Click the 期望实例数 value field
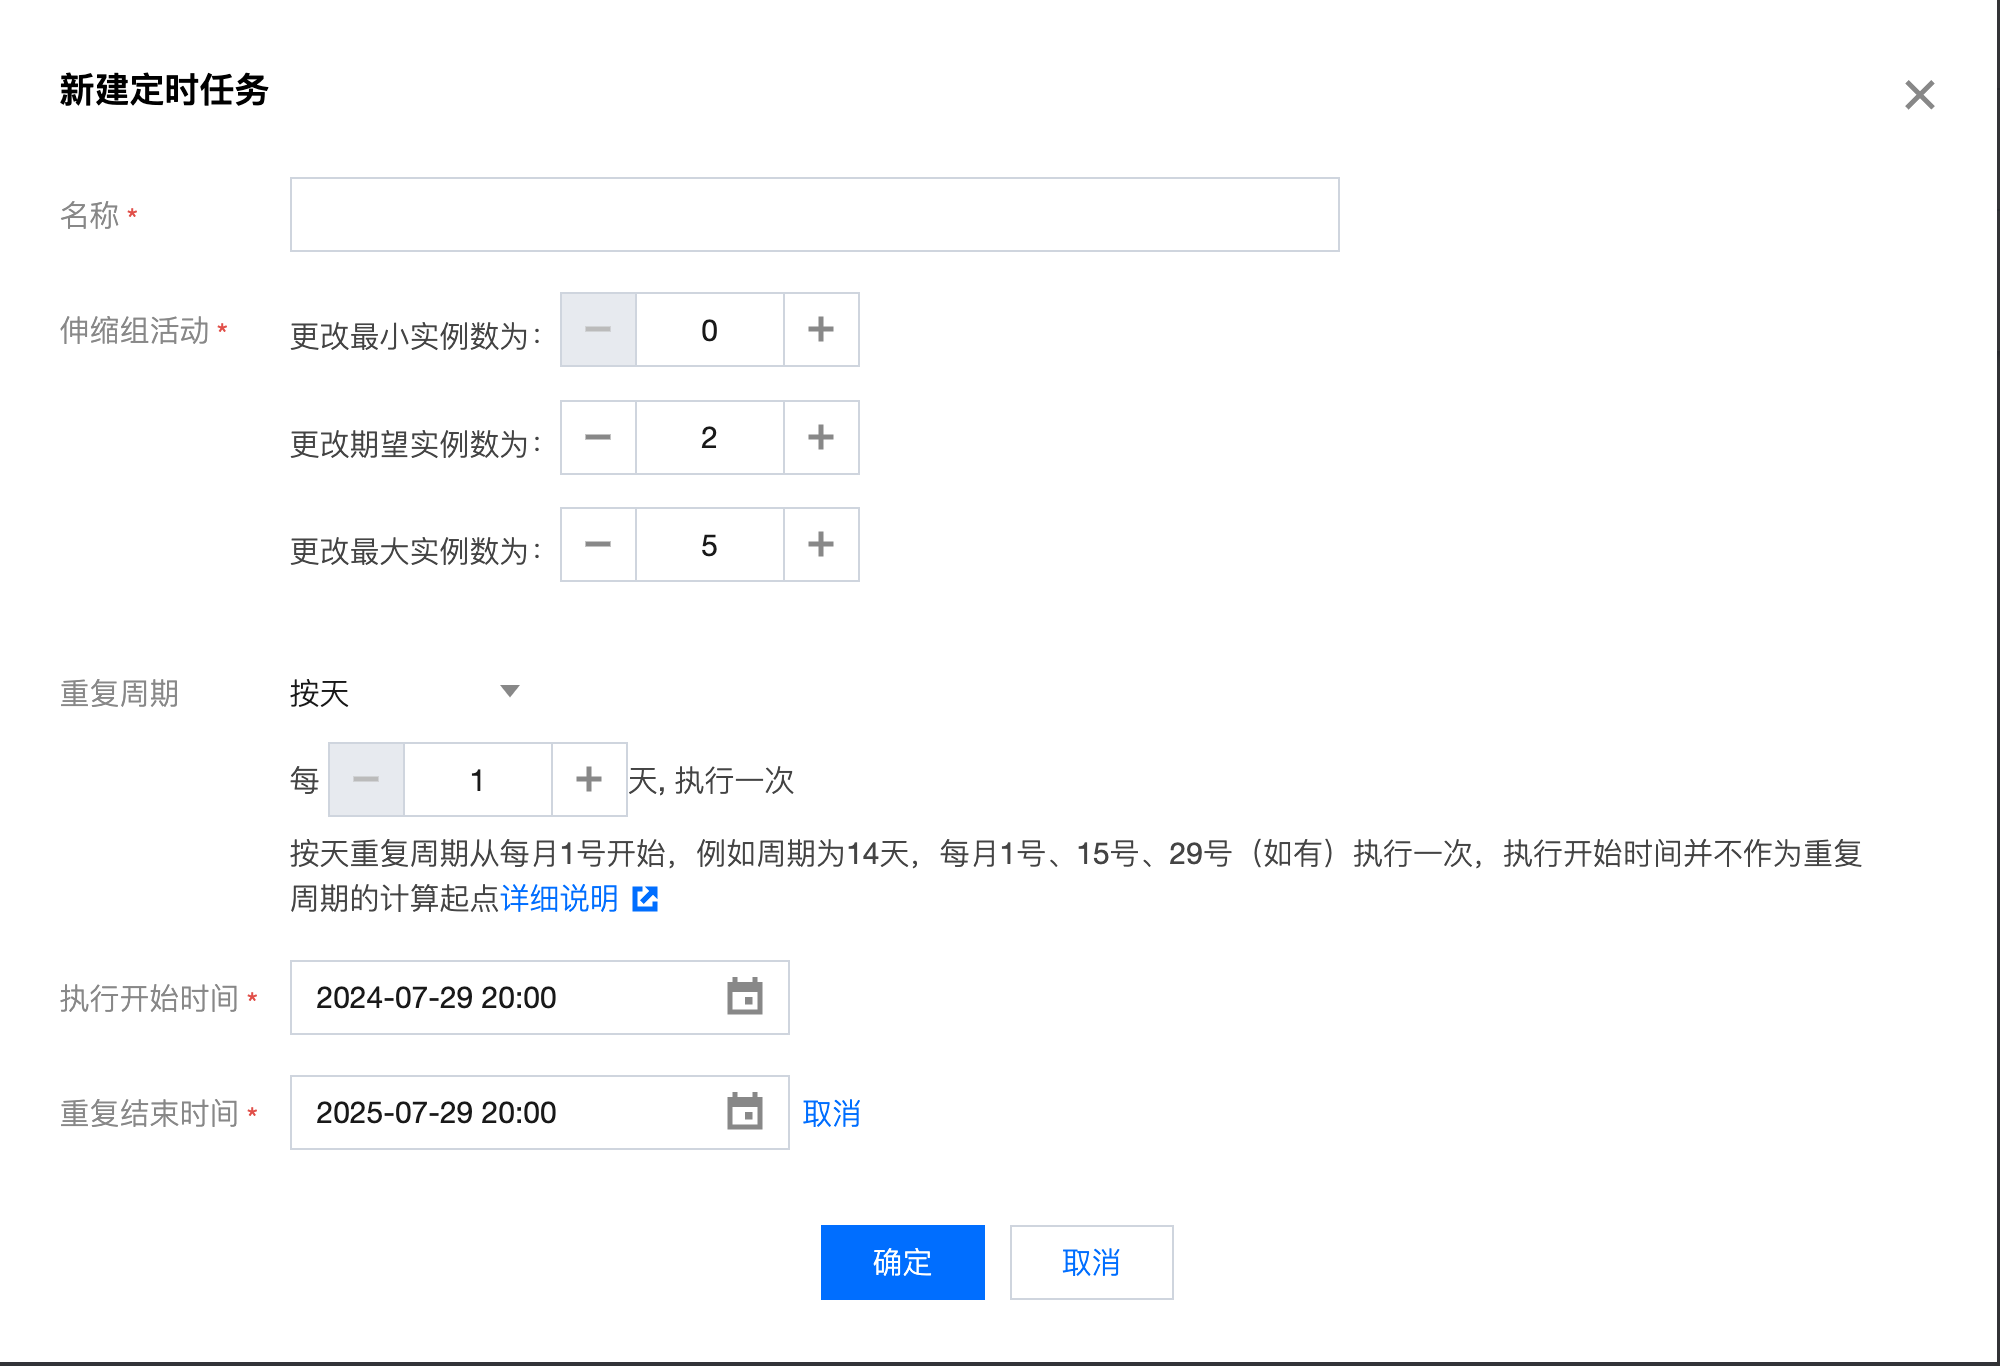2000x1366 pixels. click(709, 438)
